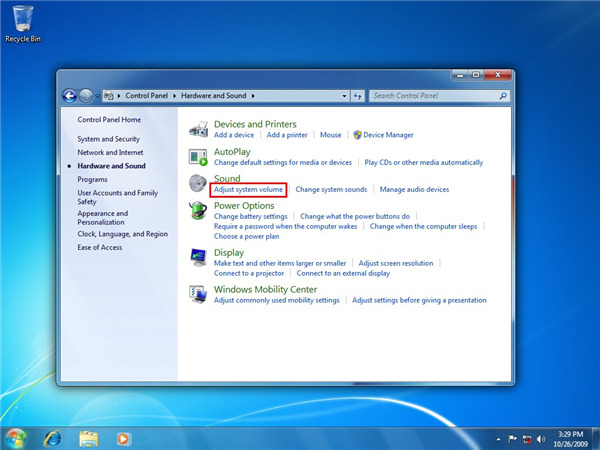Click the Sound speaker icon

tap(198, 184)
